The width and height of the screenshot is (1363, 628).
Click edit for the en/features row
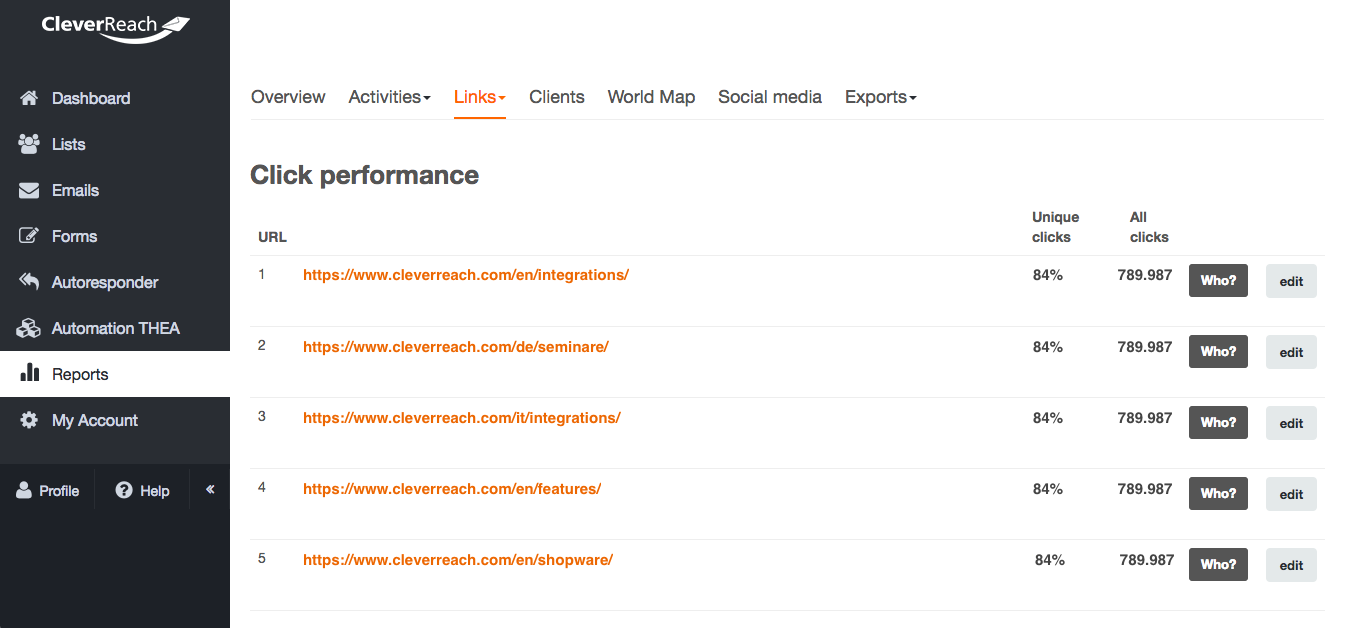tap(1291, 494)
